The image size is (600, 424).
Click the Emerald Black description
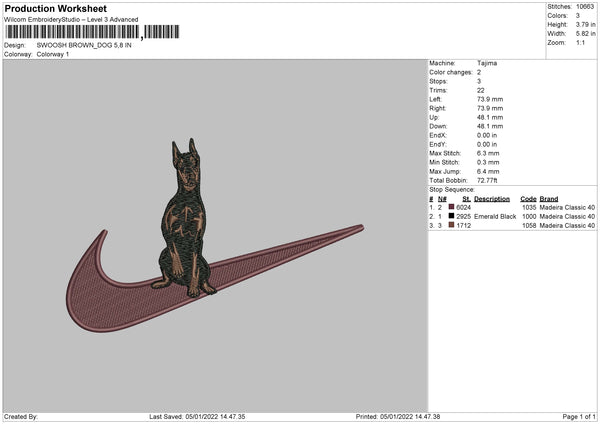coord(495,217)
